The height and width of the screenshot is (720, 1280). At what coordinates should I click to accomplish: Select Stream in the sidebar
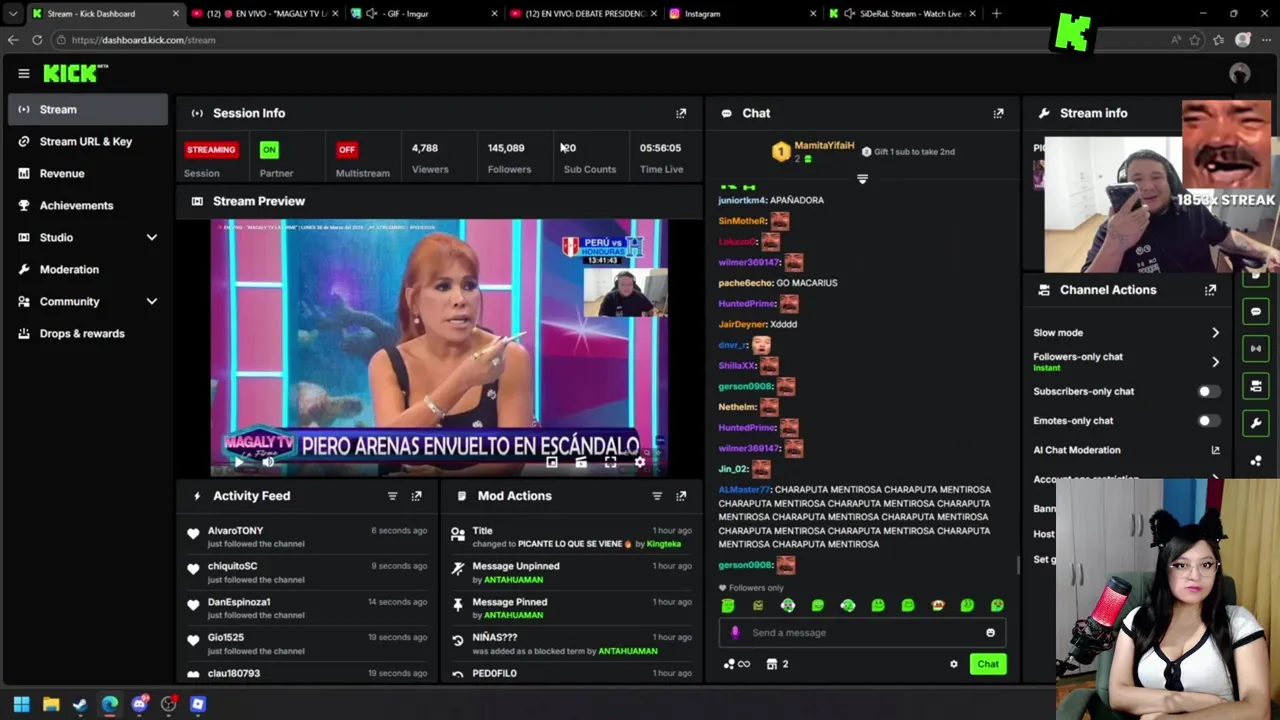point(88,110)
